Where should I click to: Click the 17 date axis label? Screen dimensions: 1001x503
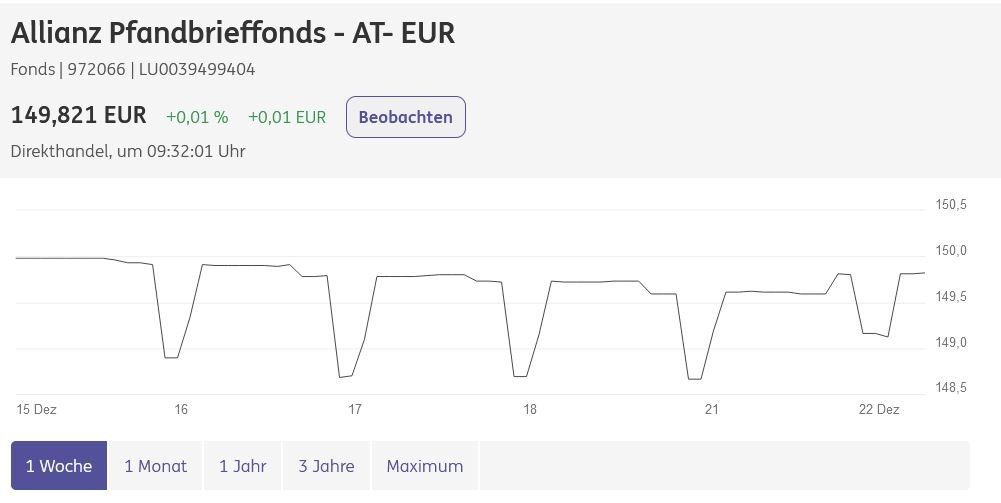[x=355, y=409]
